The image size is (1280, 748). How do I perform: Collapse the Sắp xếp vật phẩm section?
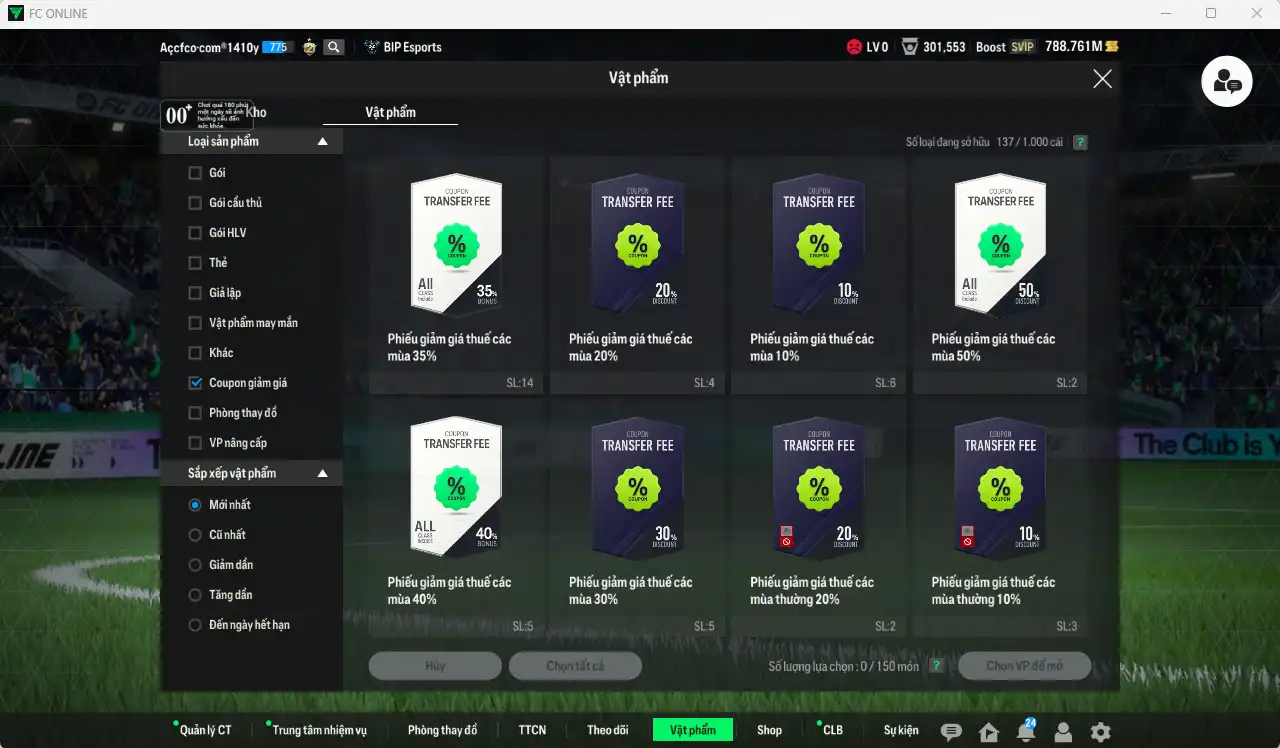point(322,474)
